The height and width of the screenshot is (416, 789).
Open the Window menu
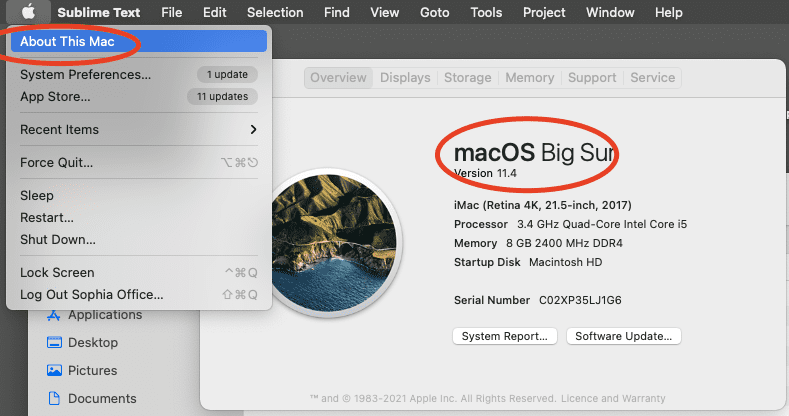(x=610, y=12)
